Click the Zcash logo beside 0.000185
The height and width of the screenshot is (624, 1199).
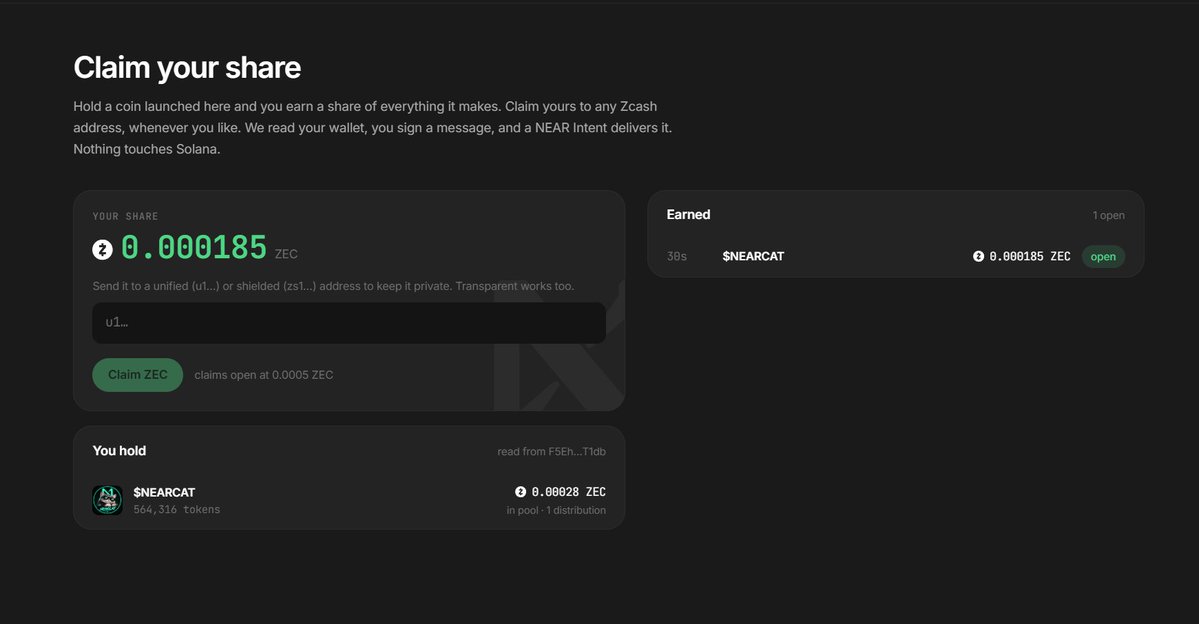pyautogui.click(x=102, y=249)
